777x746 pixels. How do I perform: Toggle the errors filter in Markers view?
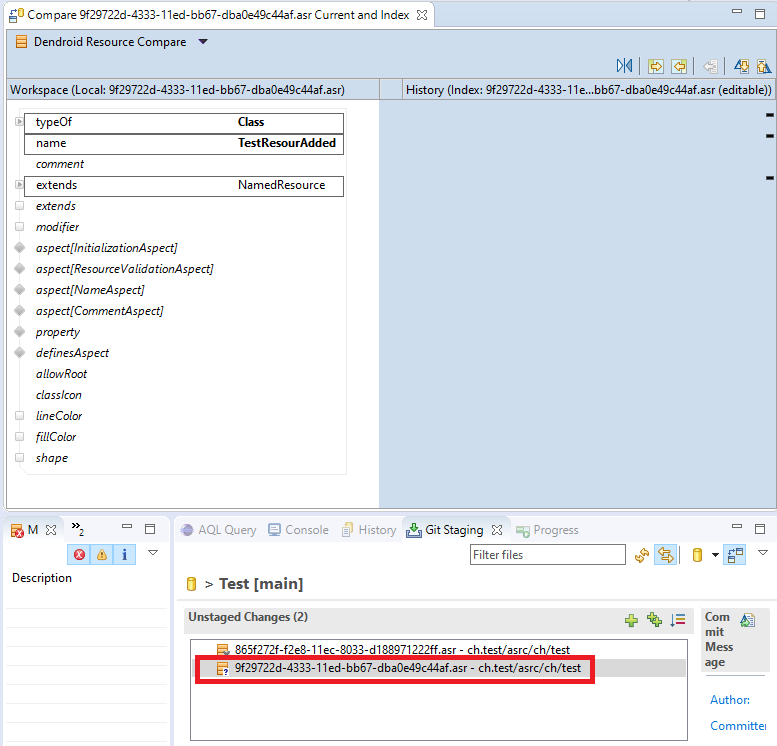click(79, 554)
